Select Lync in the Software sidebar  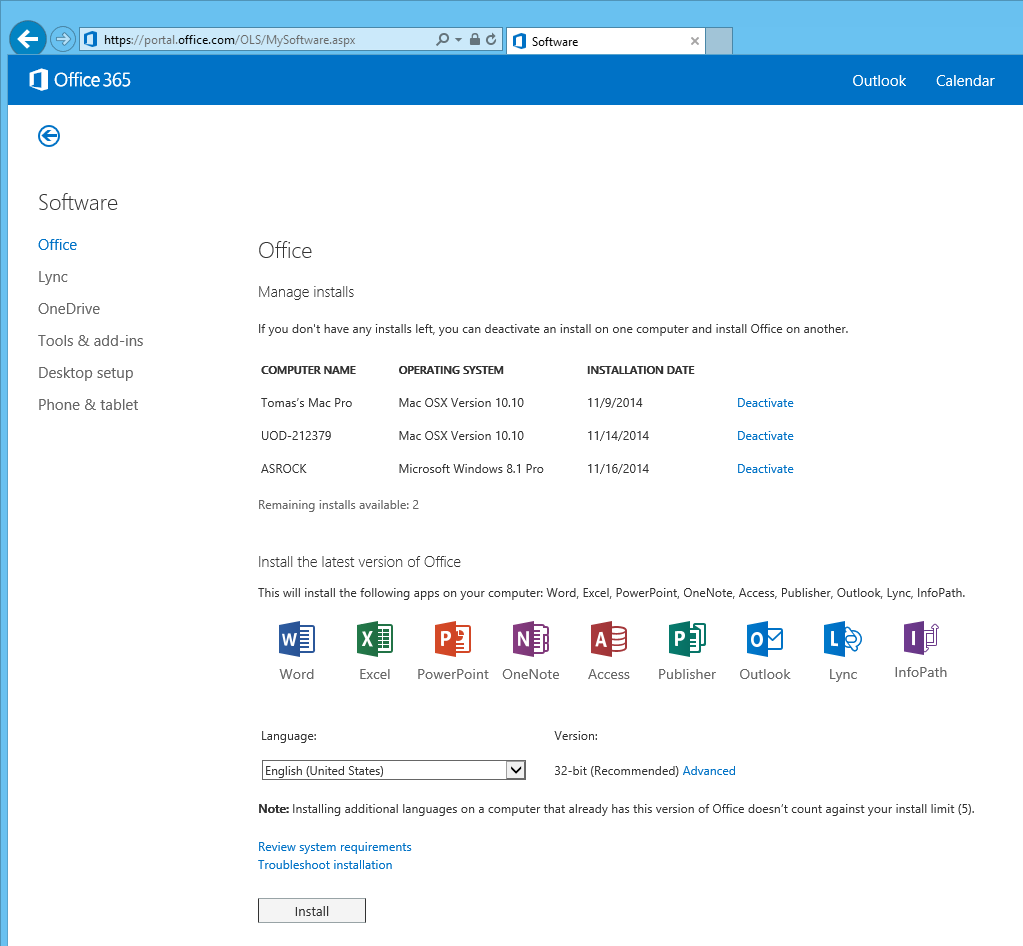(53, 277)
